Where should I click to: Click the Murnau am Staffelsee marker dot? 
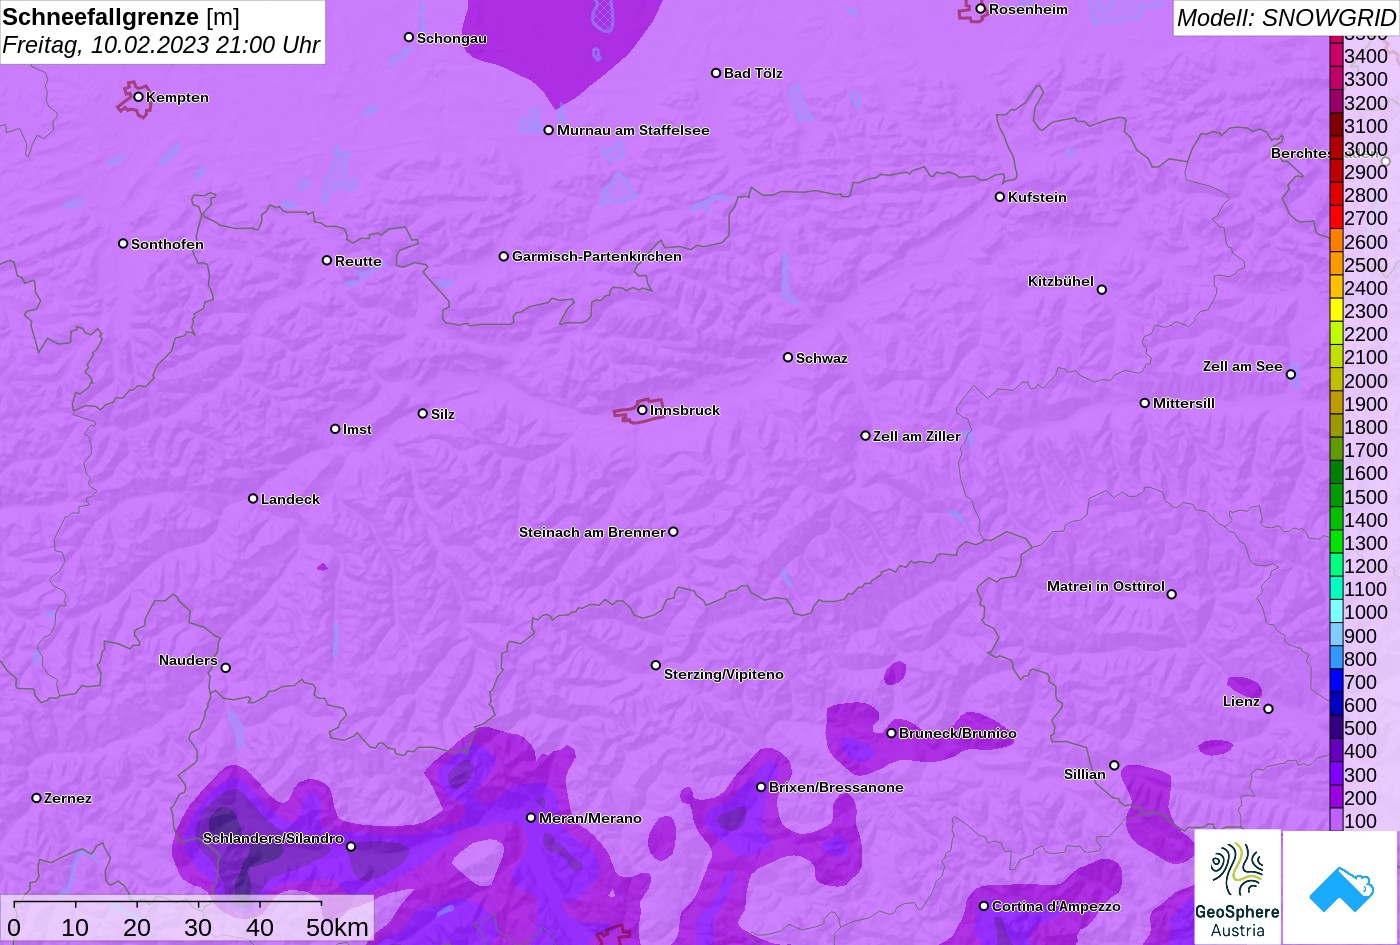coord(549,130)
